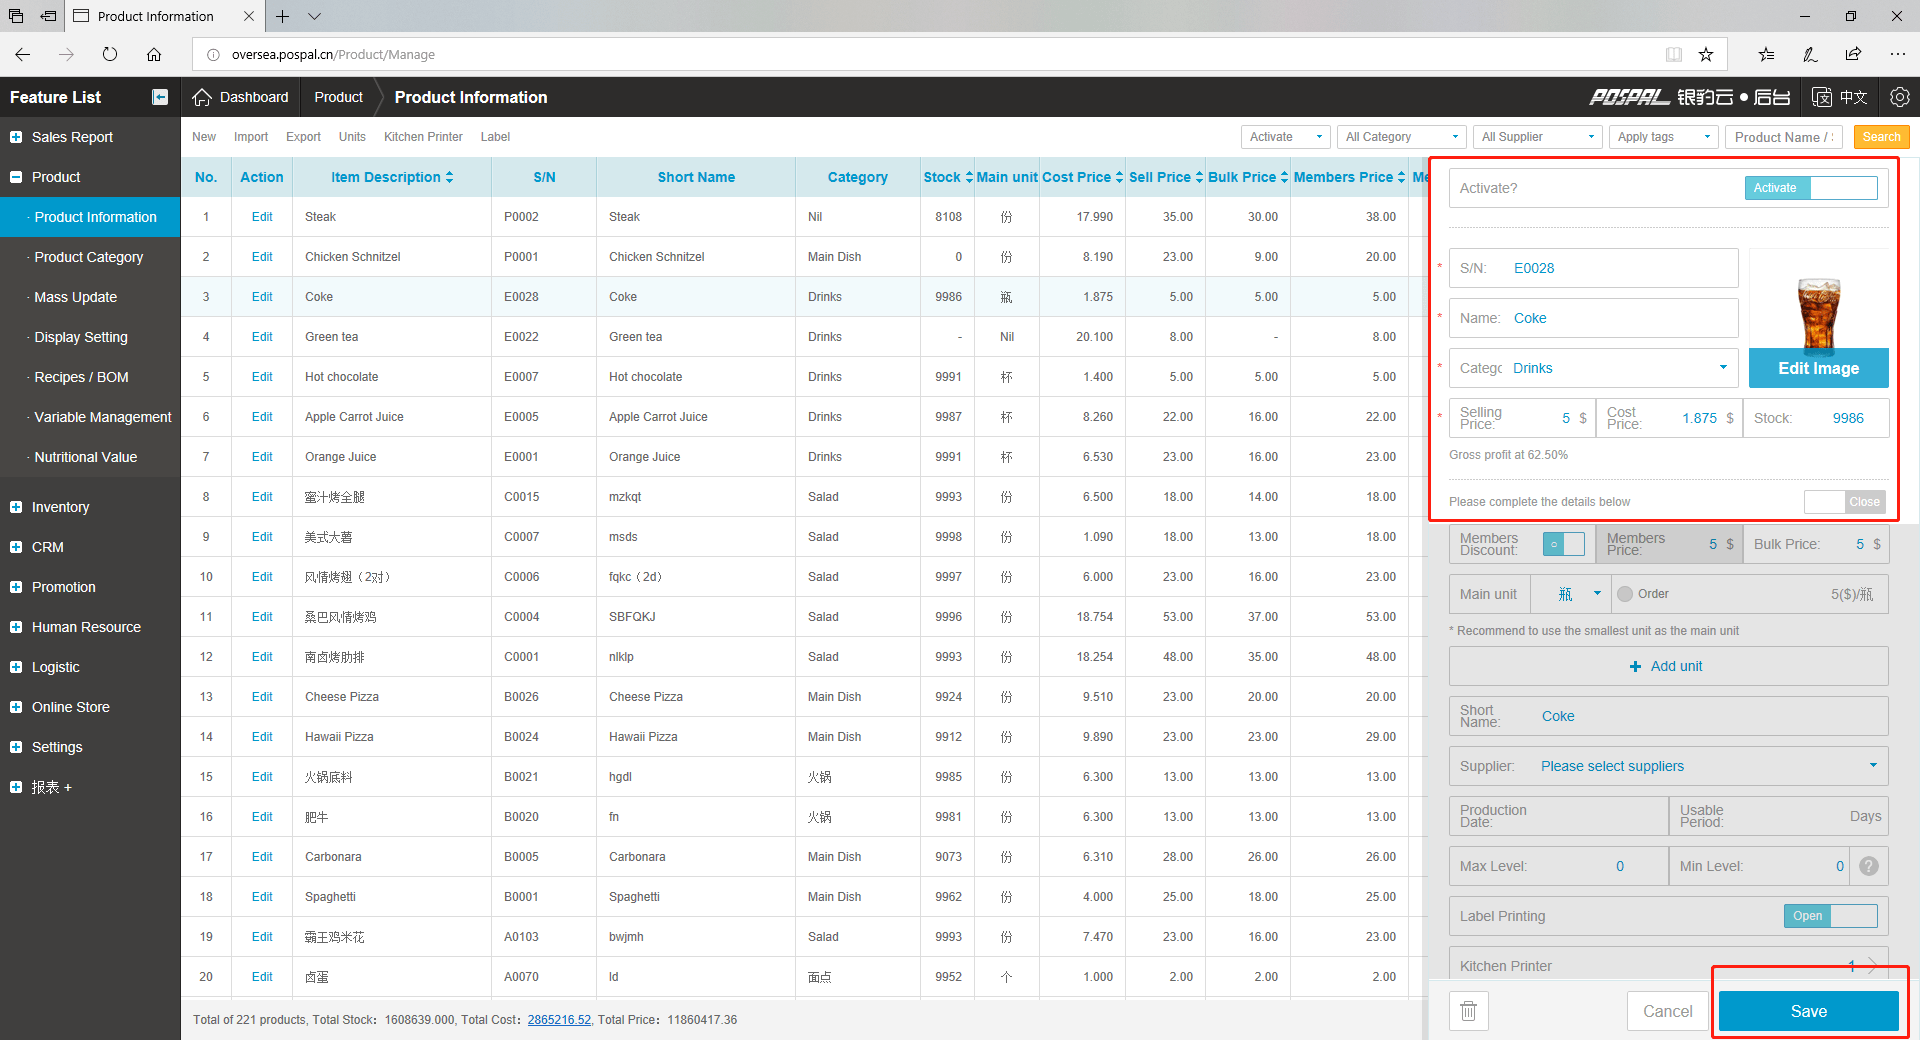
Task: Select the Order radio button
Action: 1625,594
